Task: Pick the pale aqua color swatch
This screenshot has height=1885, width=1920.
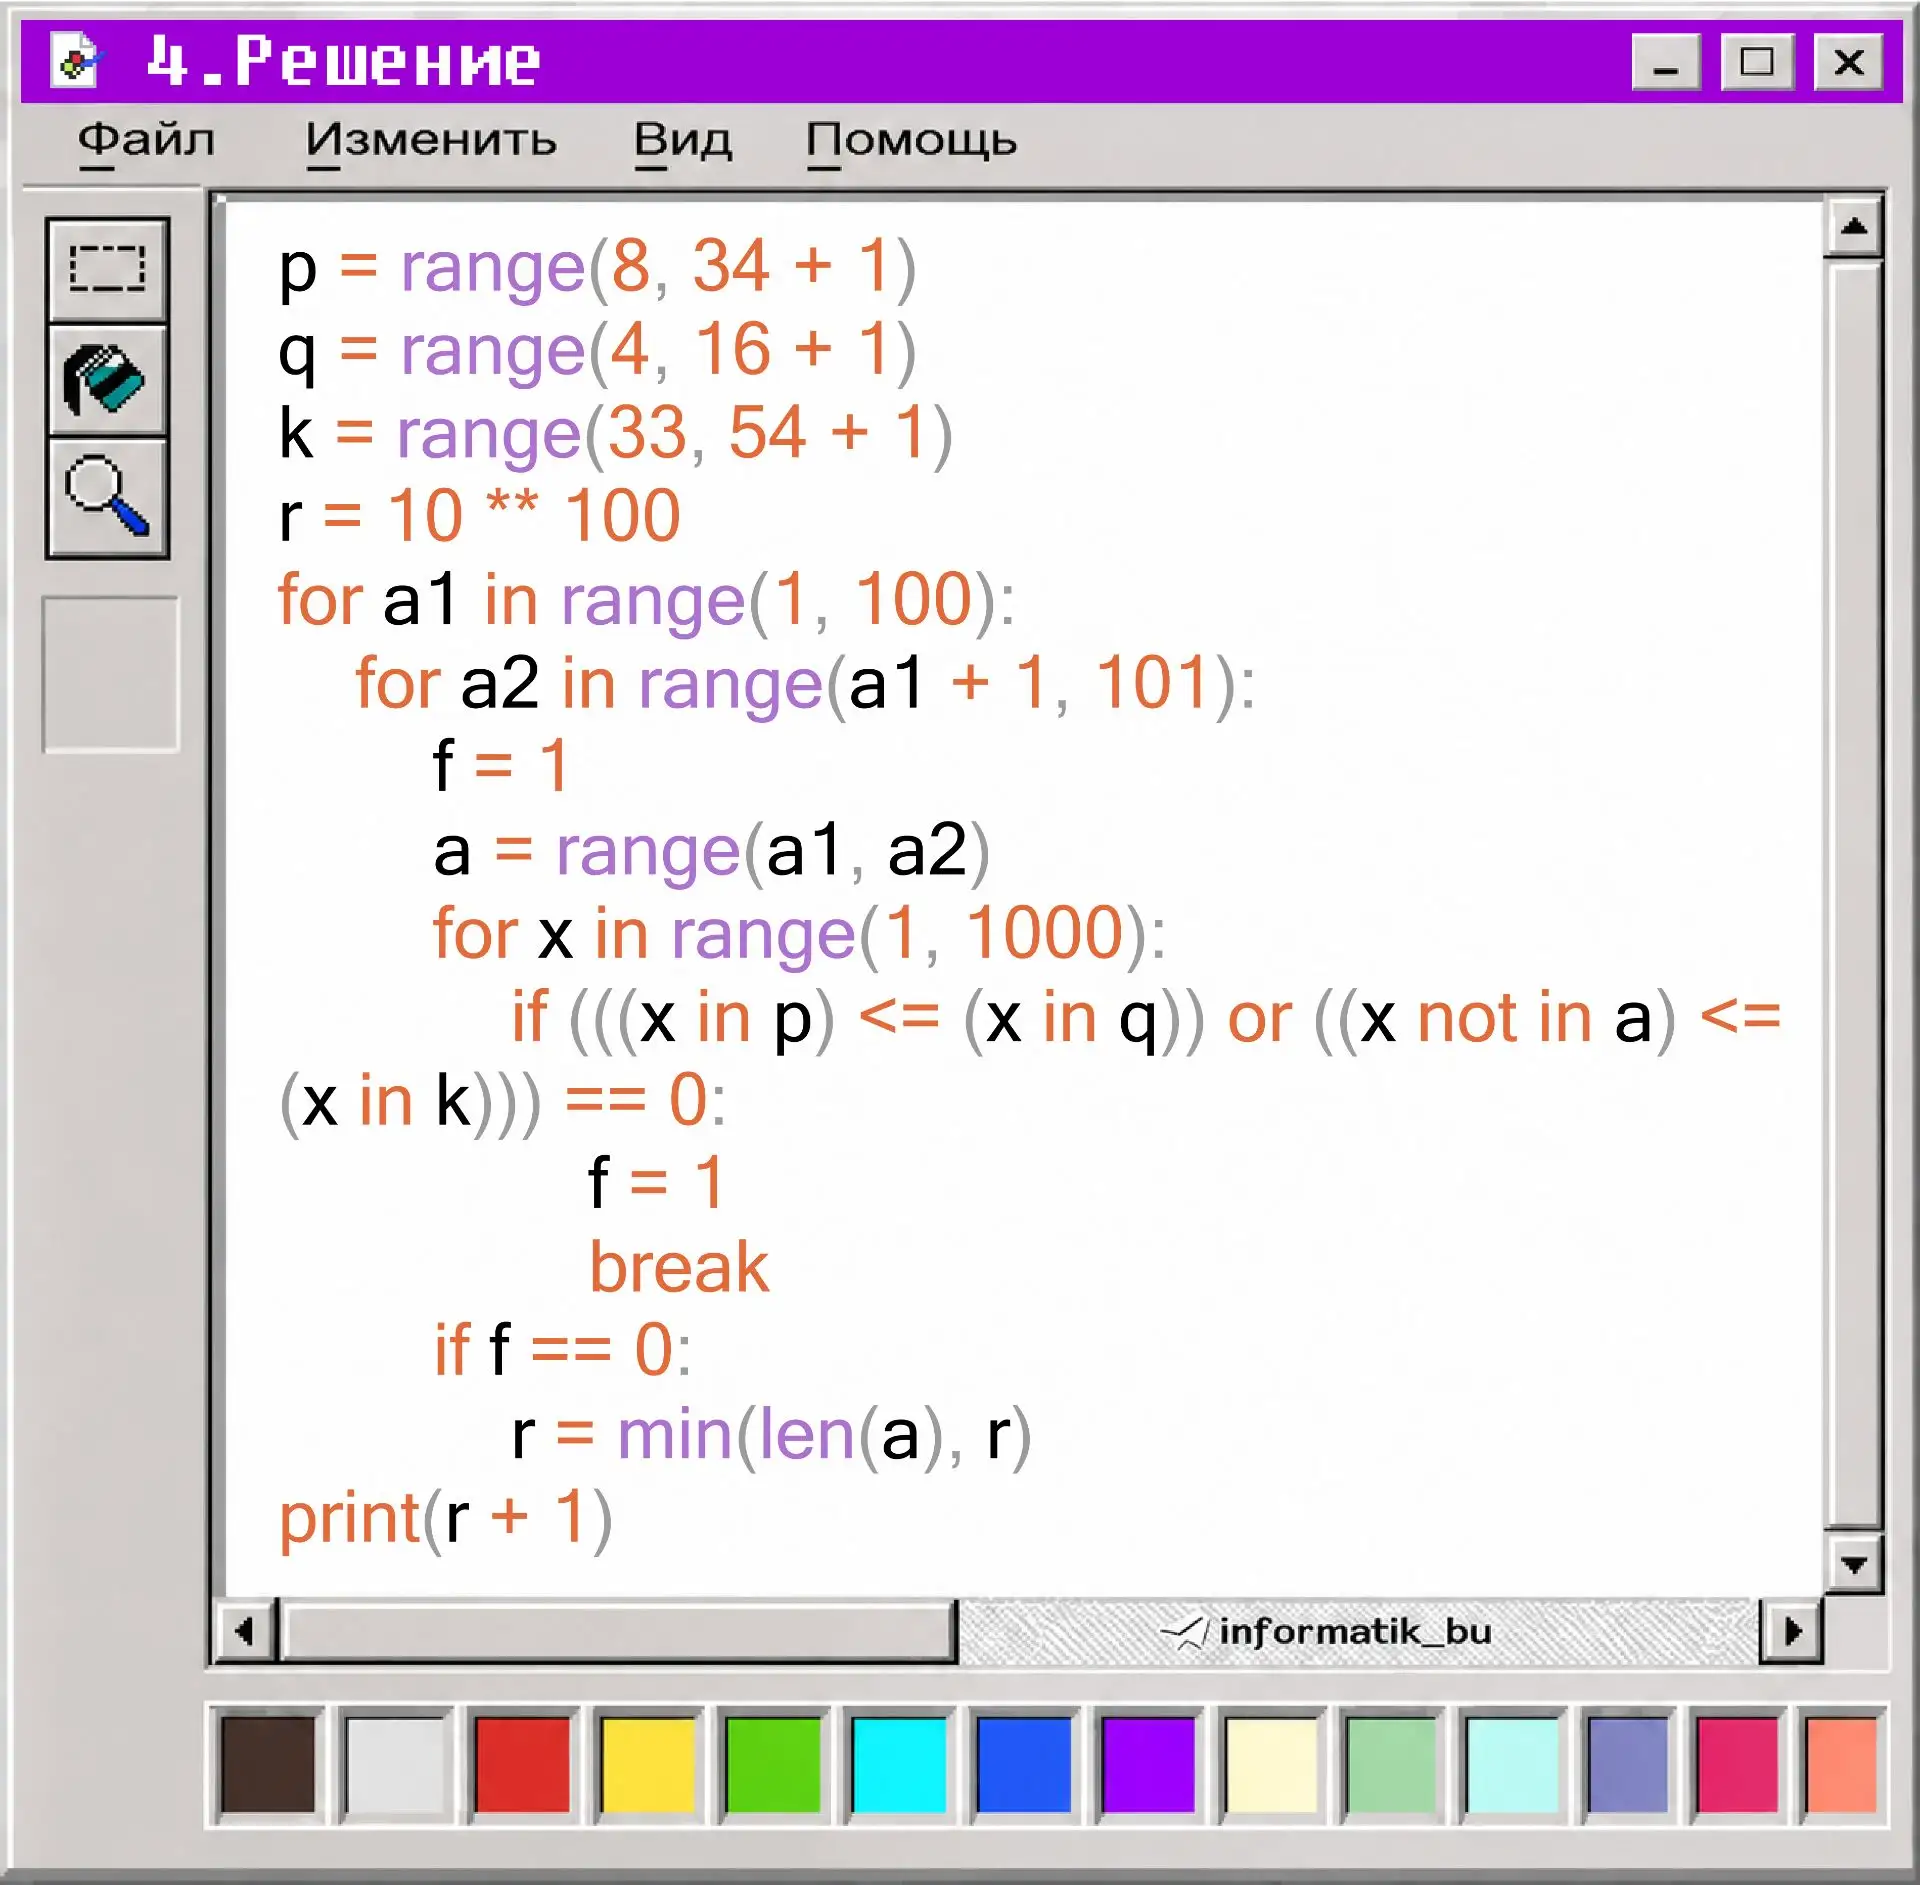Action: [x=1512, y=1765]
